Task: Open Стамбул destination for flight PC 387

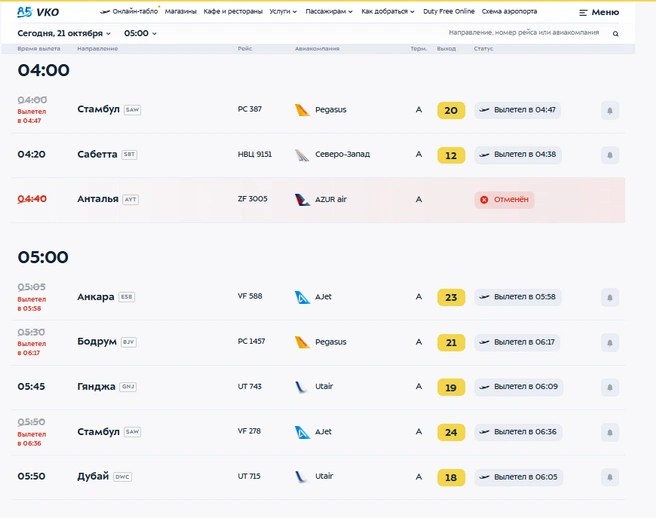Action: click(x=98, y=109)
